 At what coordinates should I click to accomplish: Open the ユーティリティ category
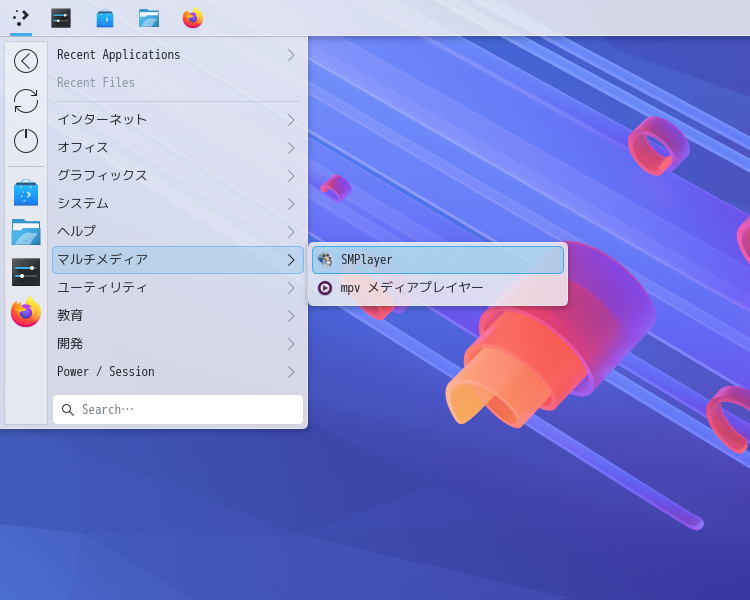tap(178, 288)
